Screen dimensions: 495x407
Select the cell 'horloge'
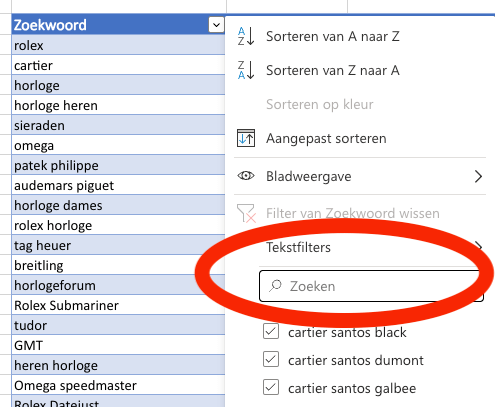click(118, 85)
